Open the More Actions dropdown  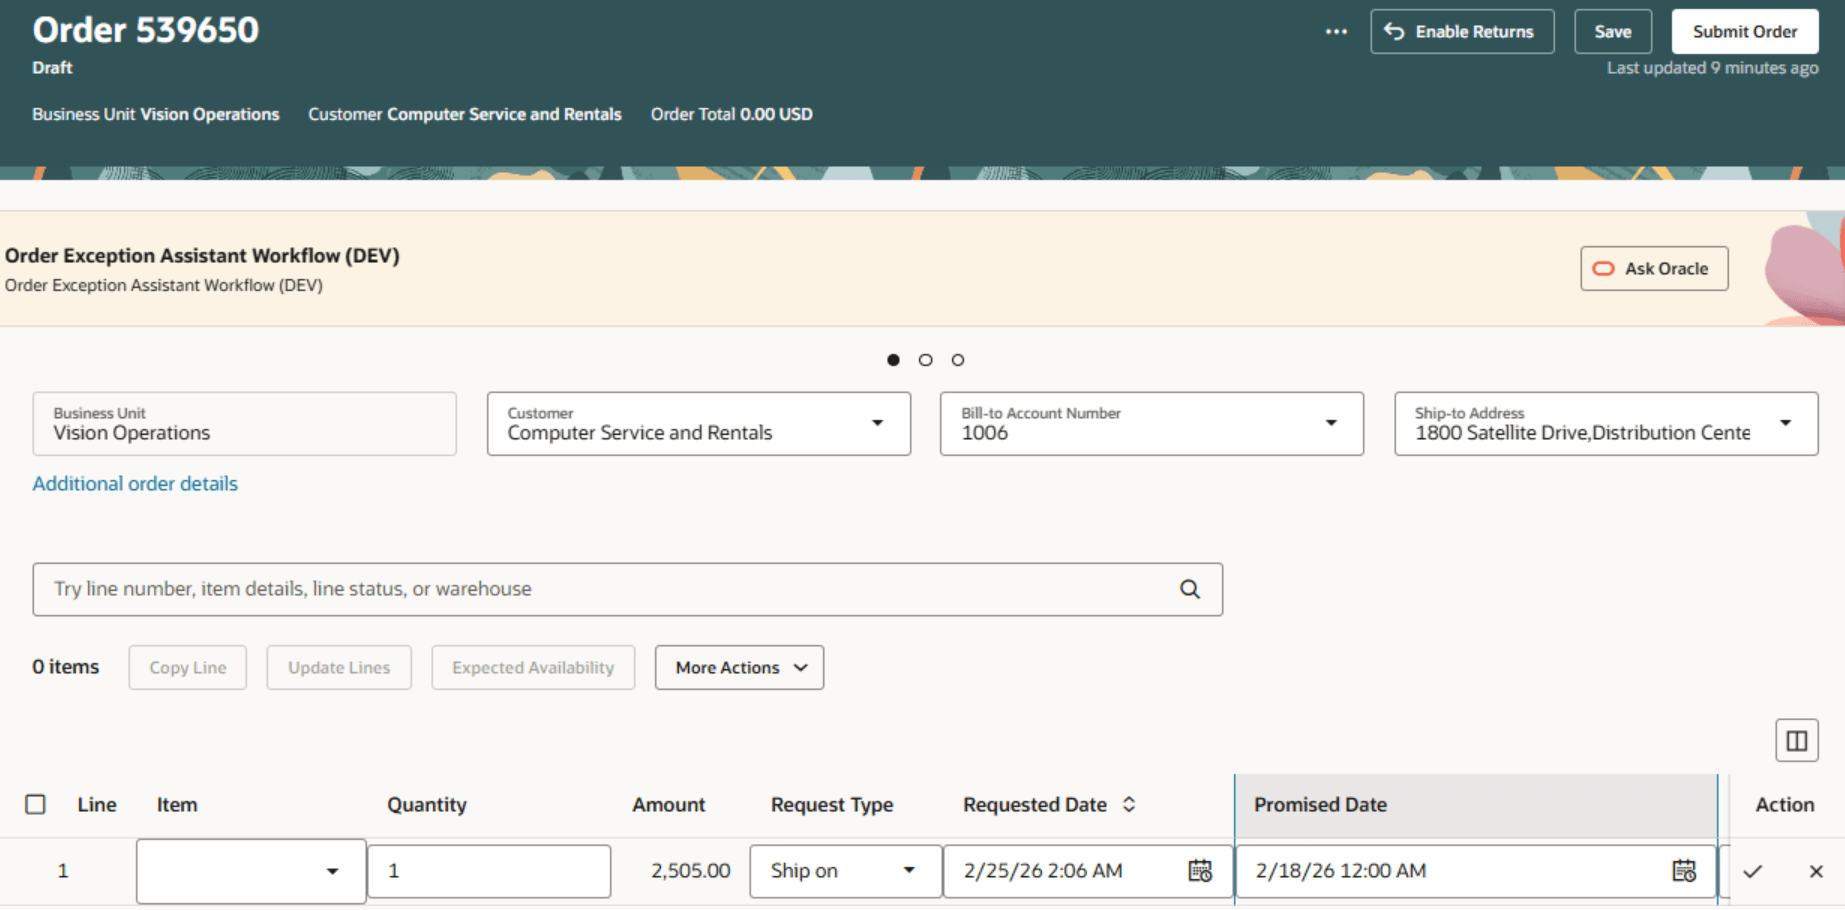739,667
